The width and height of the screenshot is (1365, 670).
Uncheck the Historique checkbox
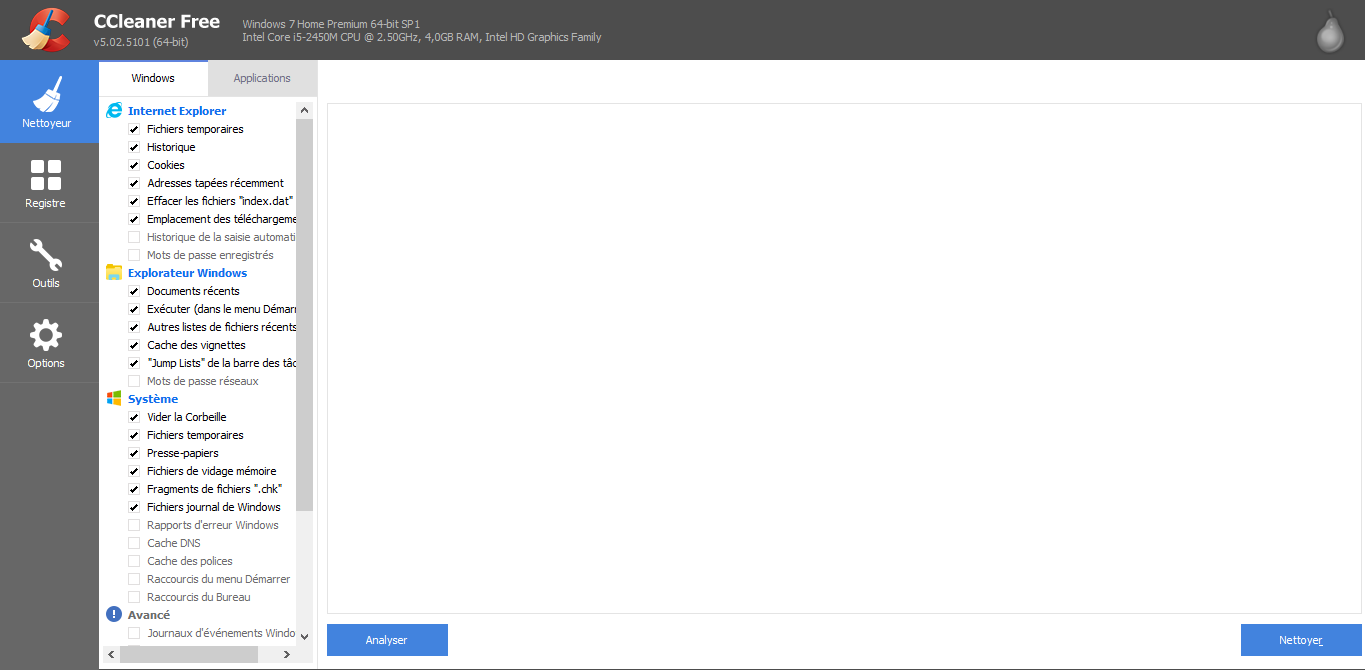134,147
